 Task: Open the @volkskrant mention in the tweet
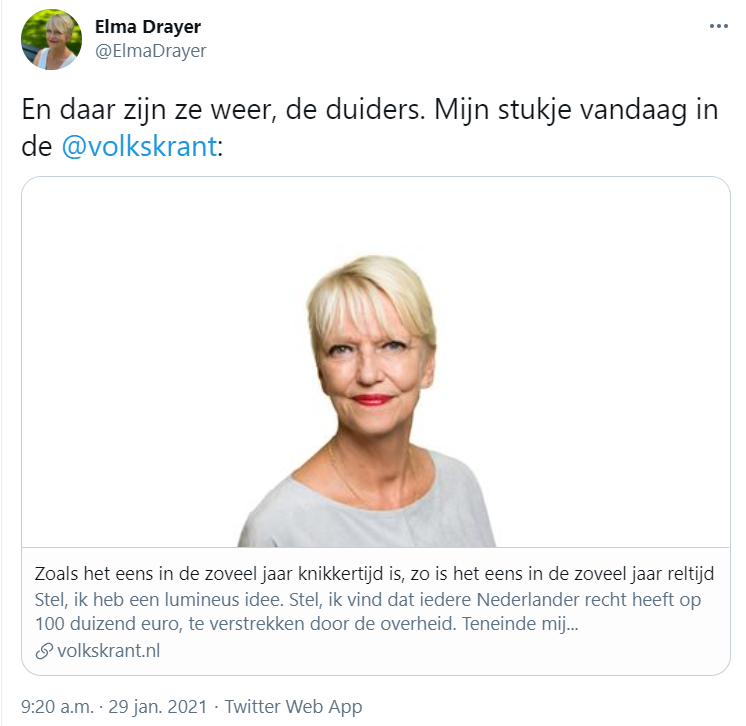pos(139,146)
